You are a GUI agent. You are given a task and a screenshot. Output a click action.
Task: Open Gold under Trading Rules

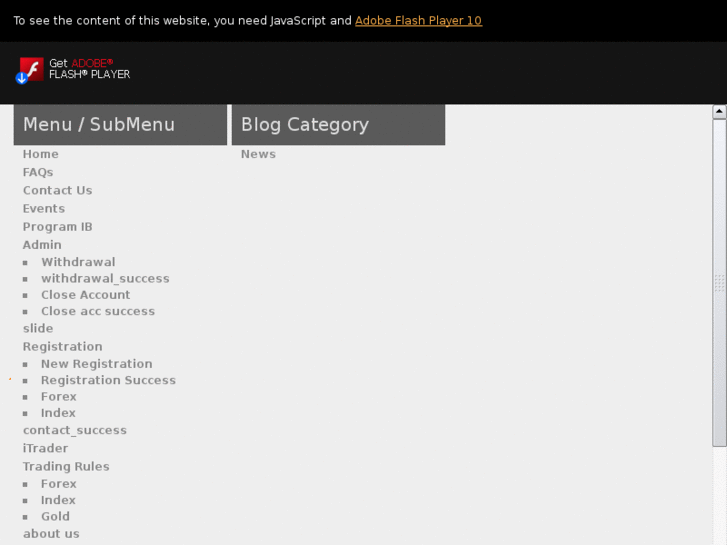55,517
